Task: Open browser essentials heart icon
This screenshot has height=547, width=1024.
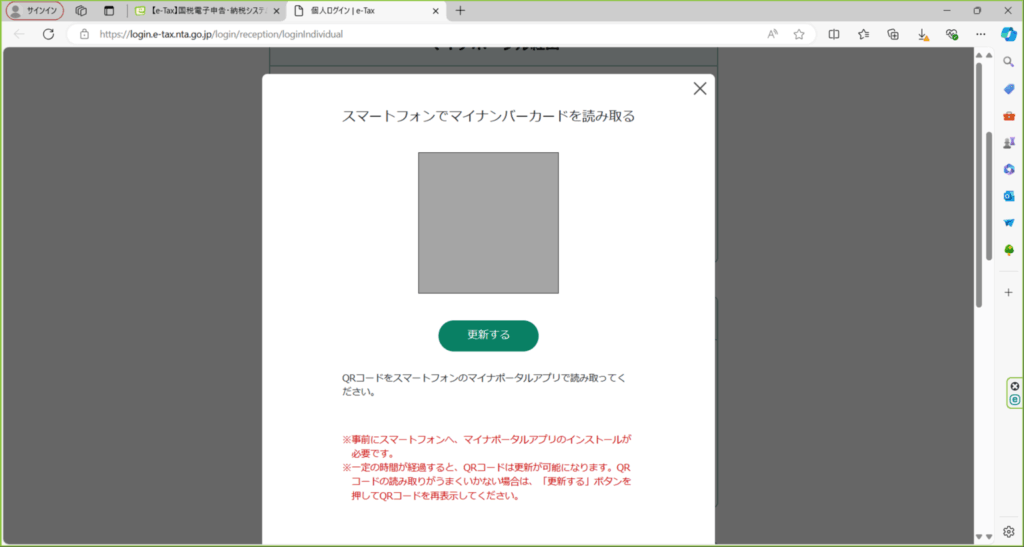Action: pyautogui.click(x=952, y=34)
